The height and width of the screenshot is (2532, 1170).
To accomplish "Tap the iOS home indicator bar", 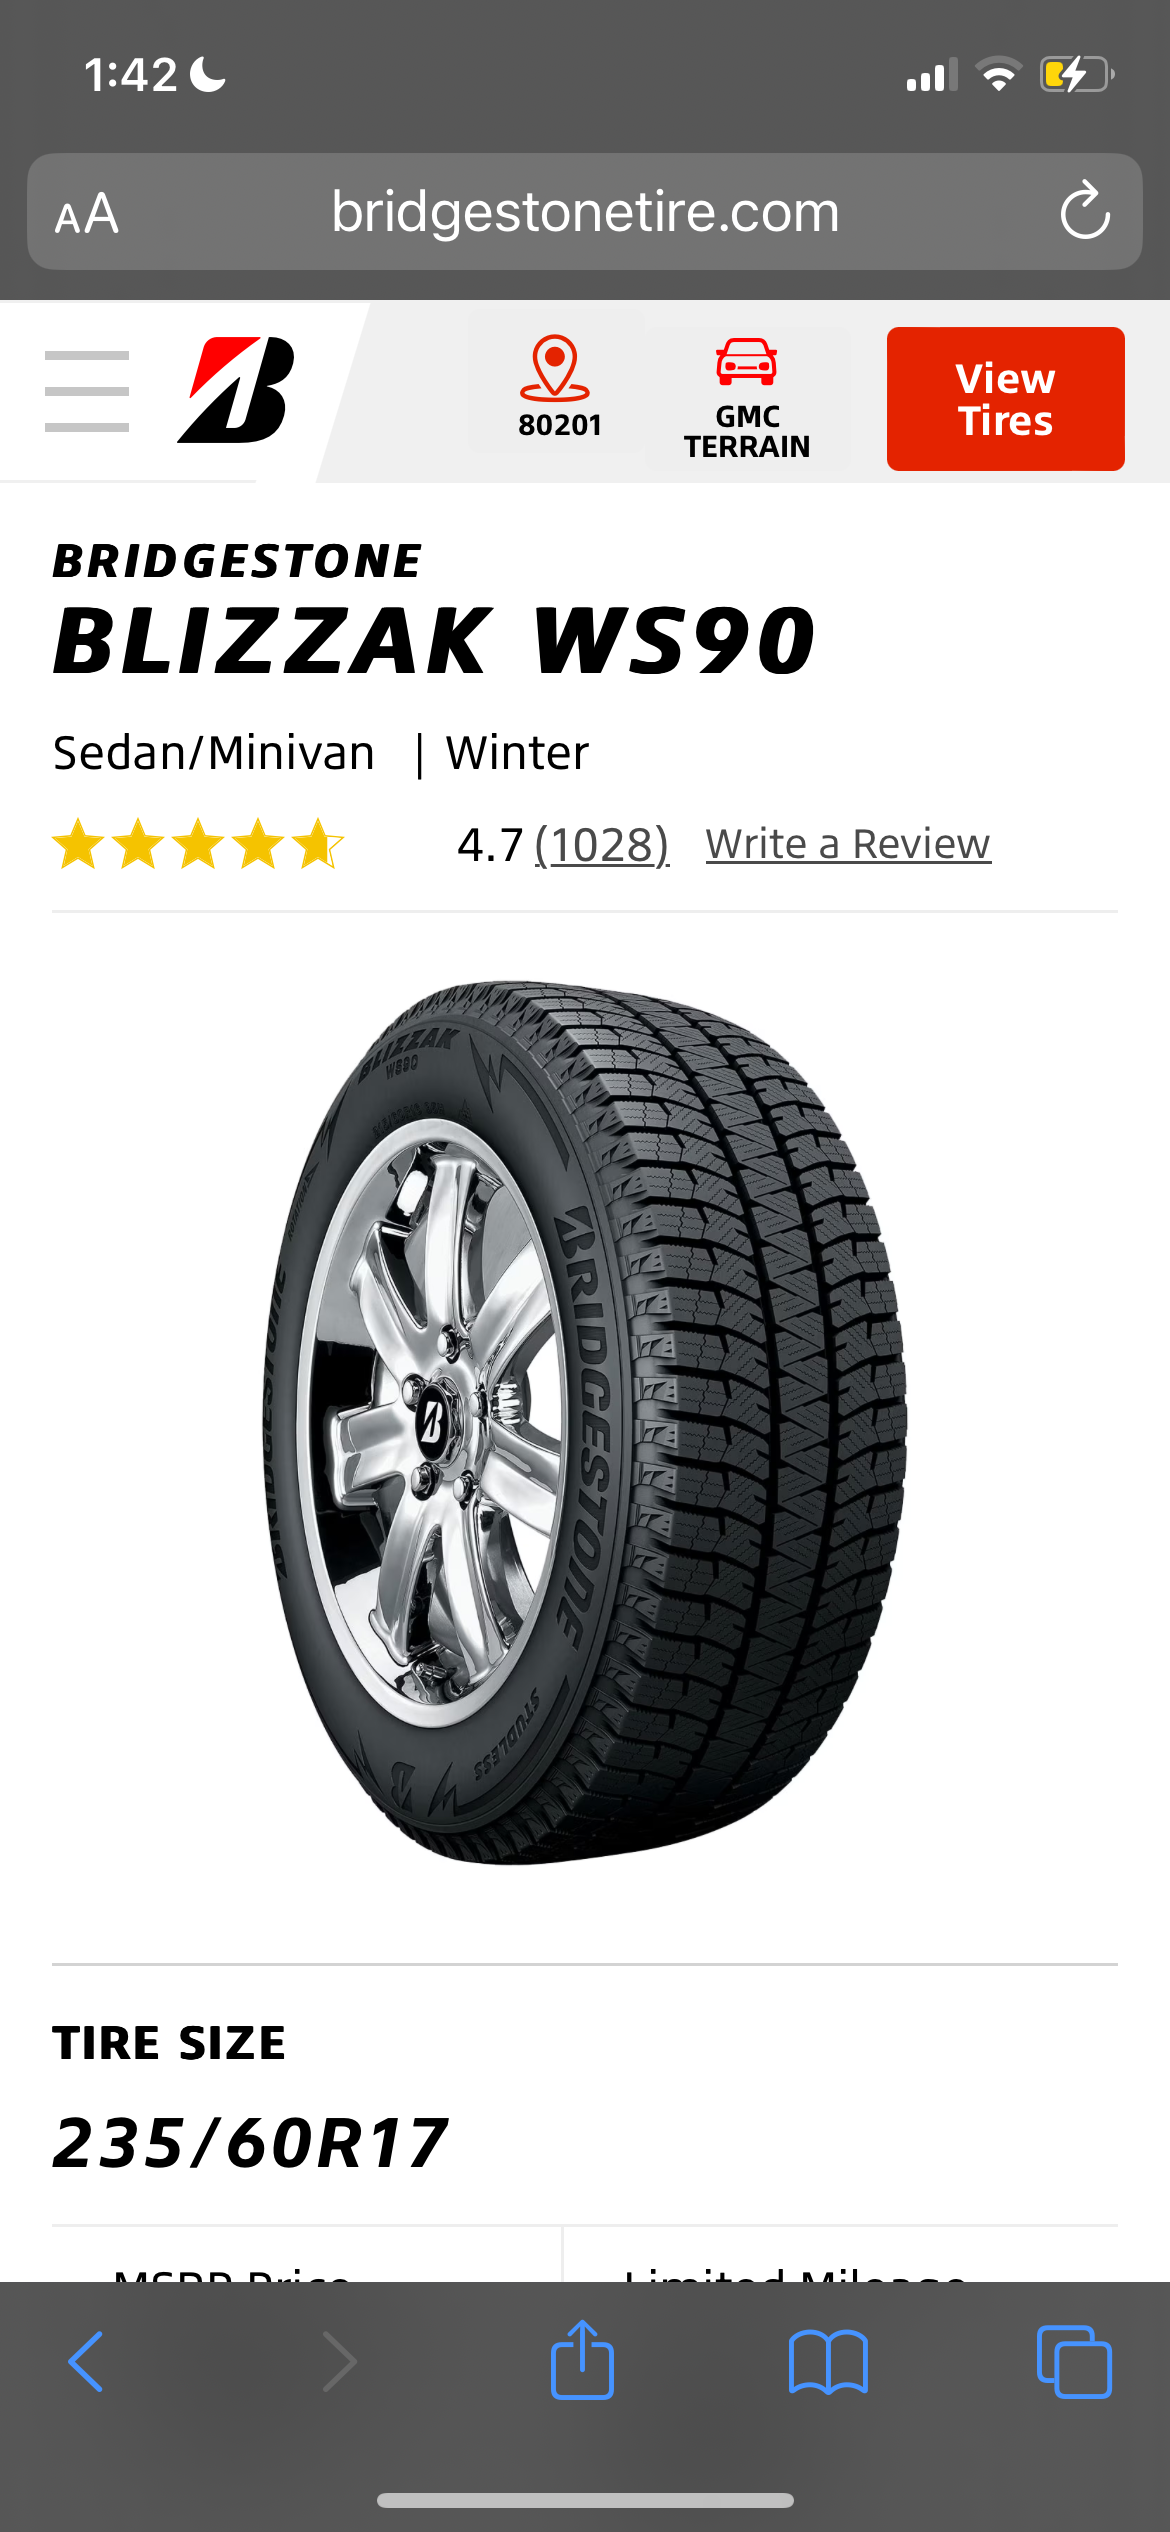I will 585,2500.
